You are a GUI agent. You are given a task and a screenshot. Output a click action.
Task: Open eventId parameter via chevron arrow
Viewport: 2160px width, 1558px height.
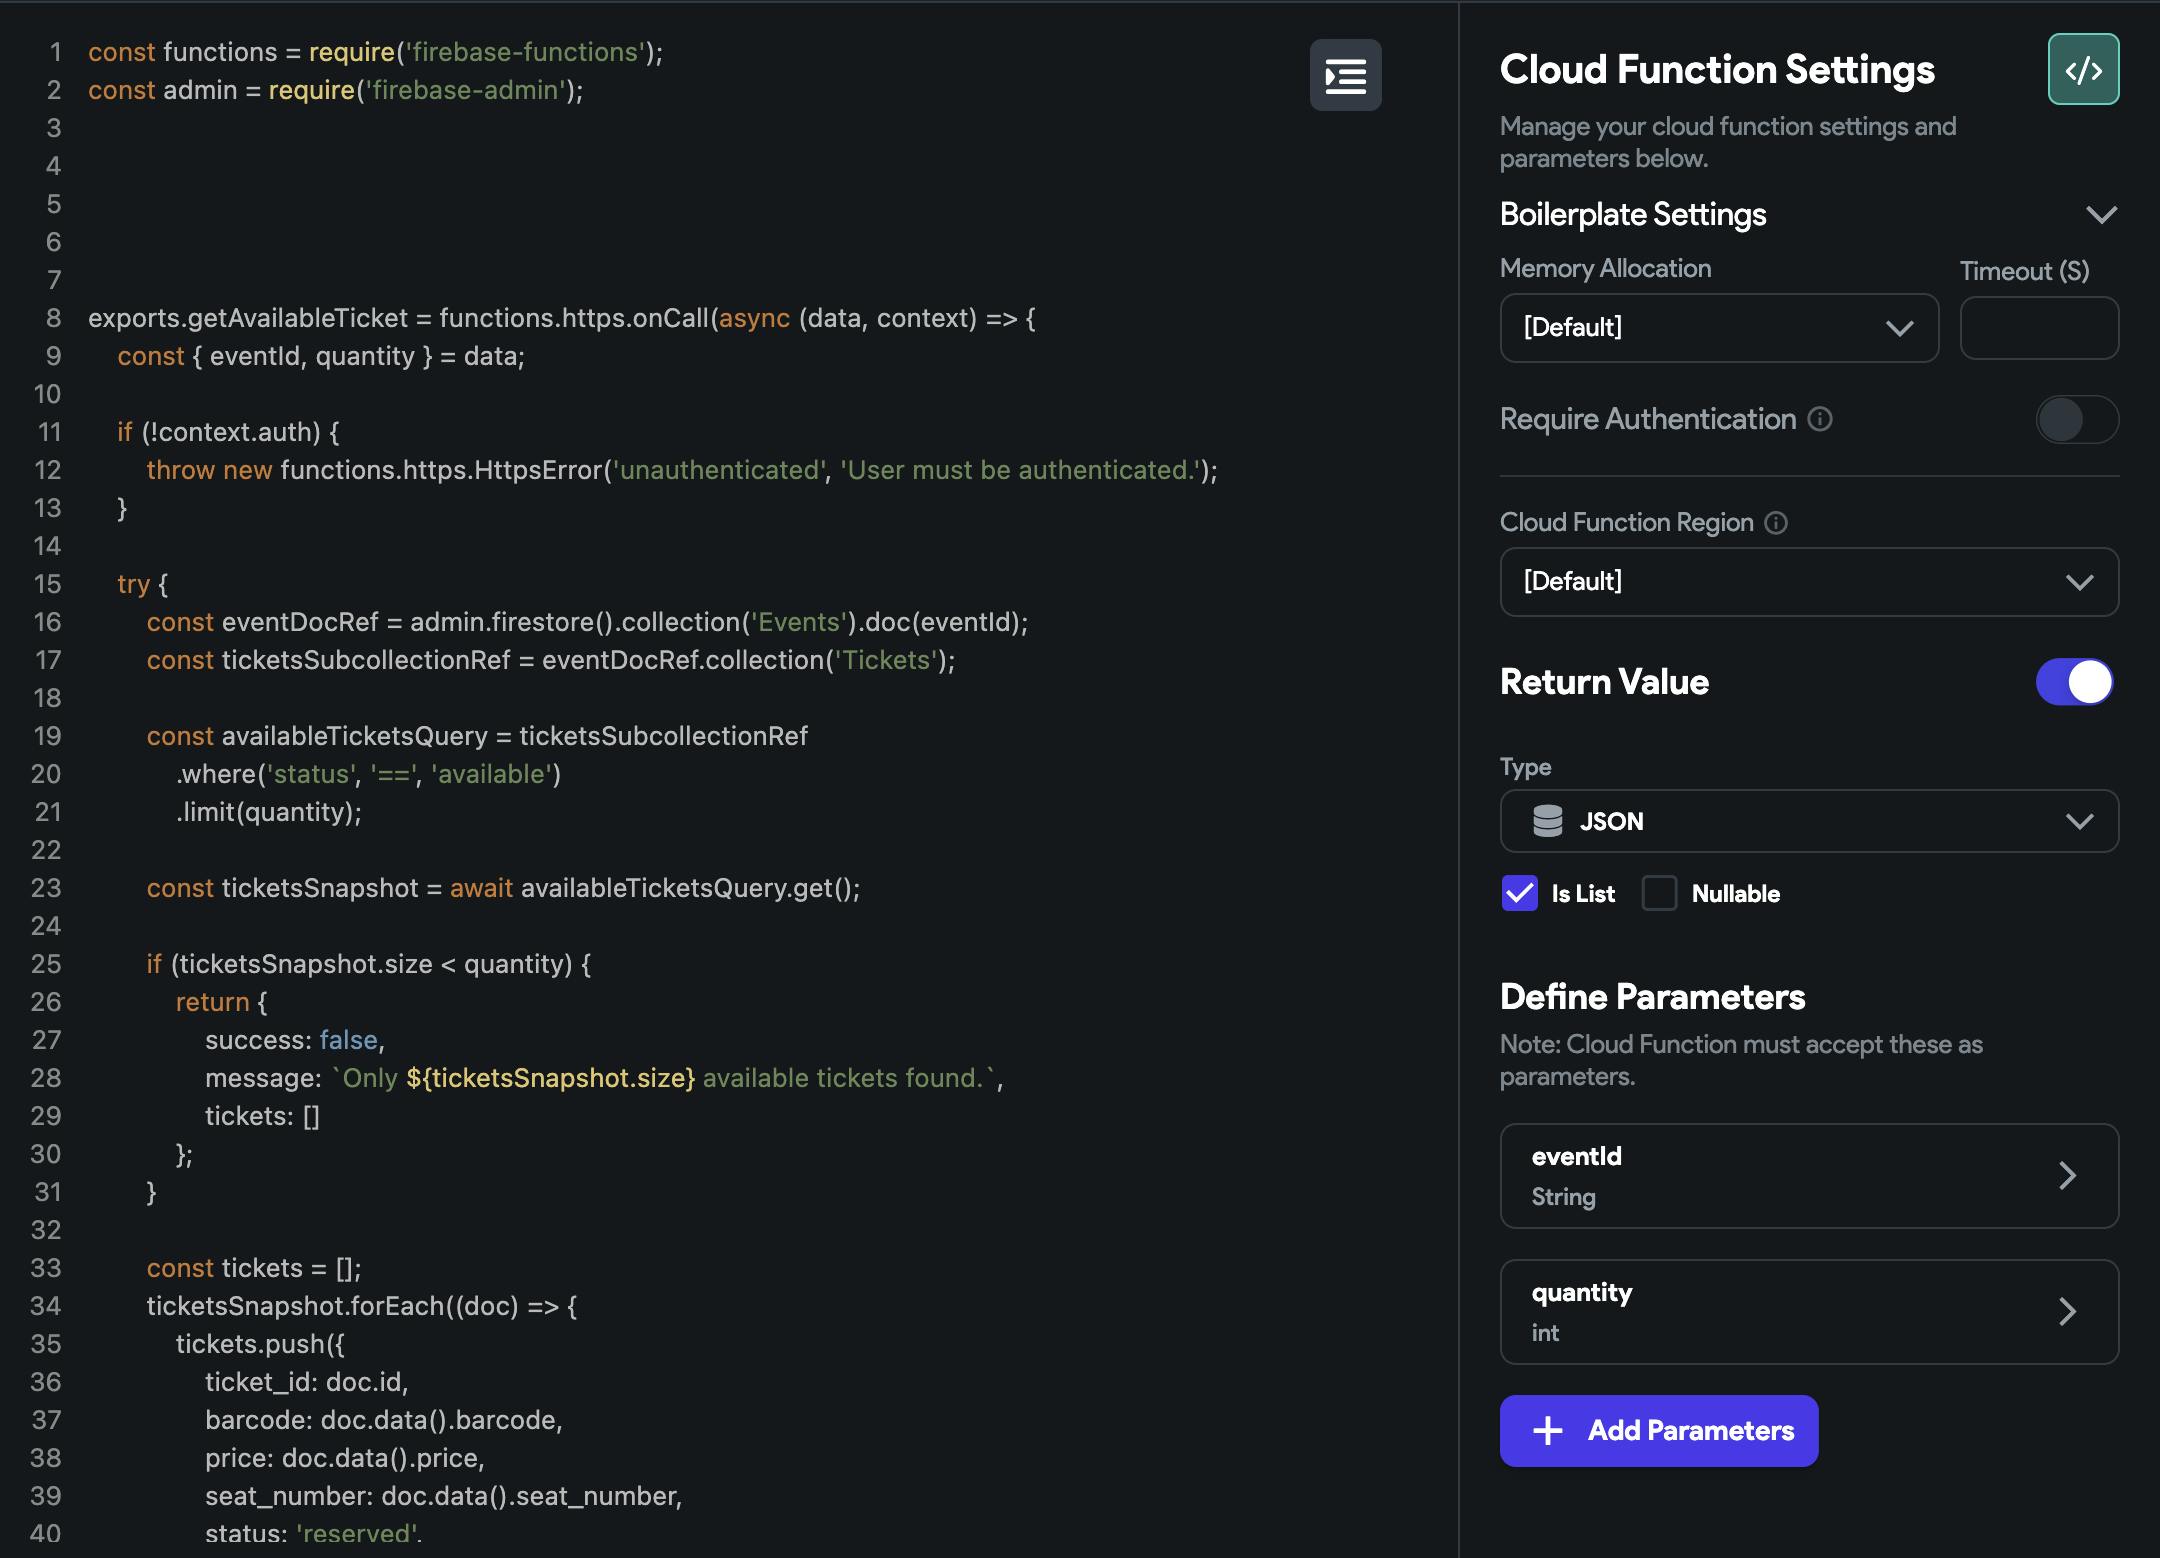2067,1175
